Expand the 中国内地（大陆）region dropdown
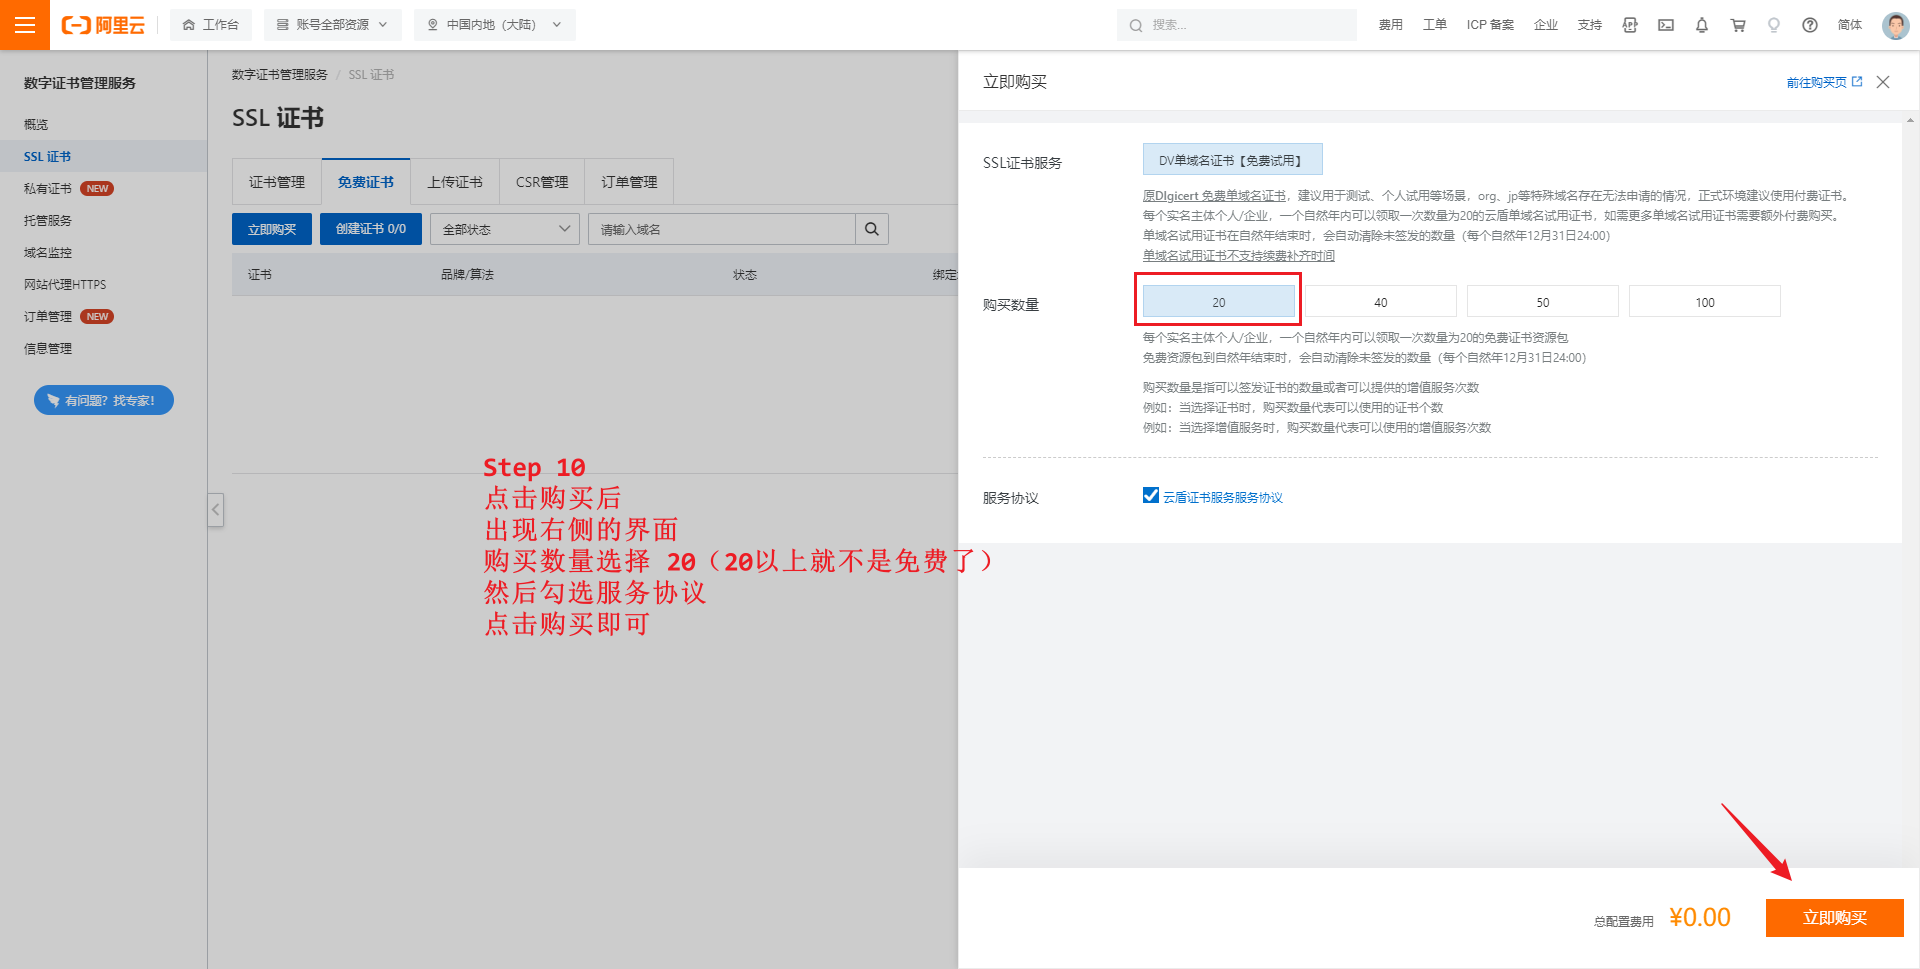Image resolution: width=1920 pixels, height=969 pixels. point(494,25)
